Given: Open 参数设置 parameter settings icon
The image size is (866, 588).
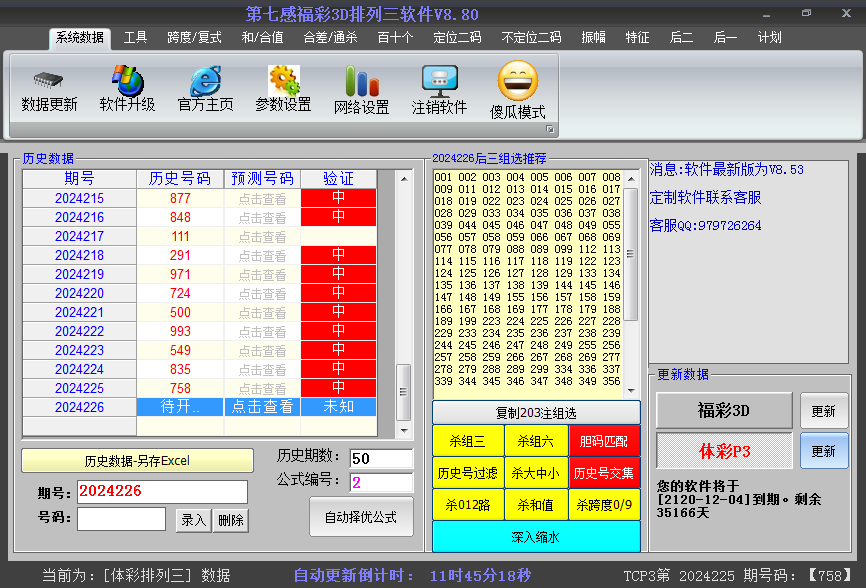Looking at the screenshot, I should (x=283, y=80).
